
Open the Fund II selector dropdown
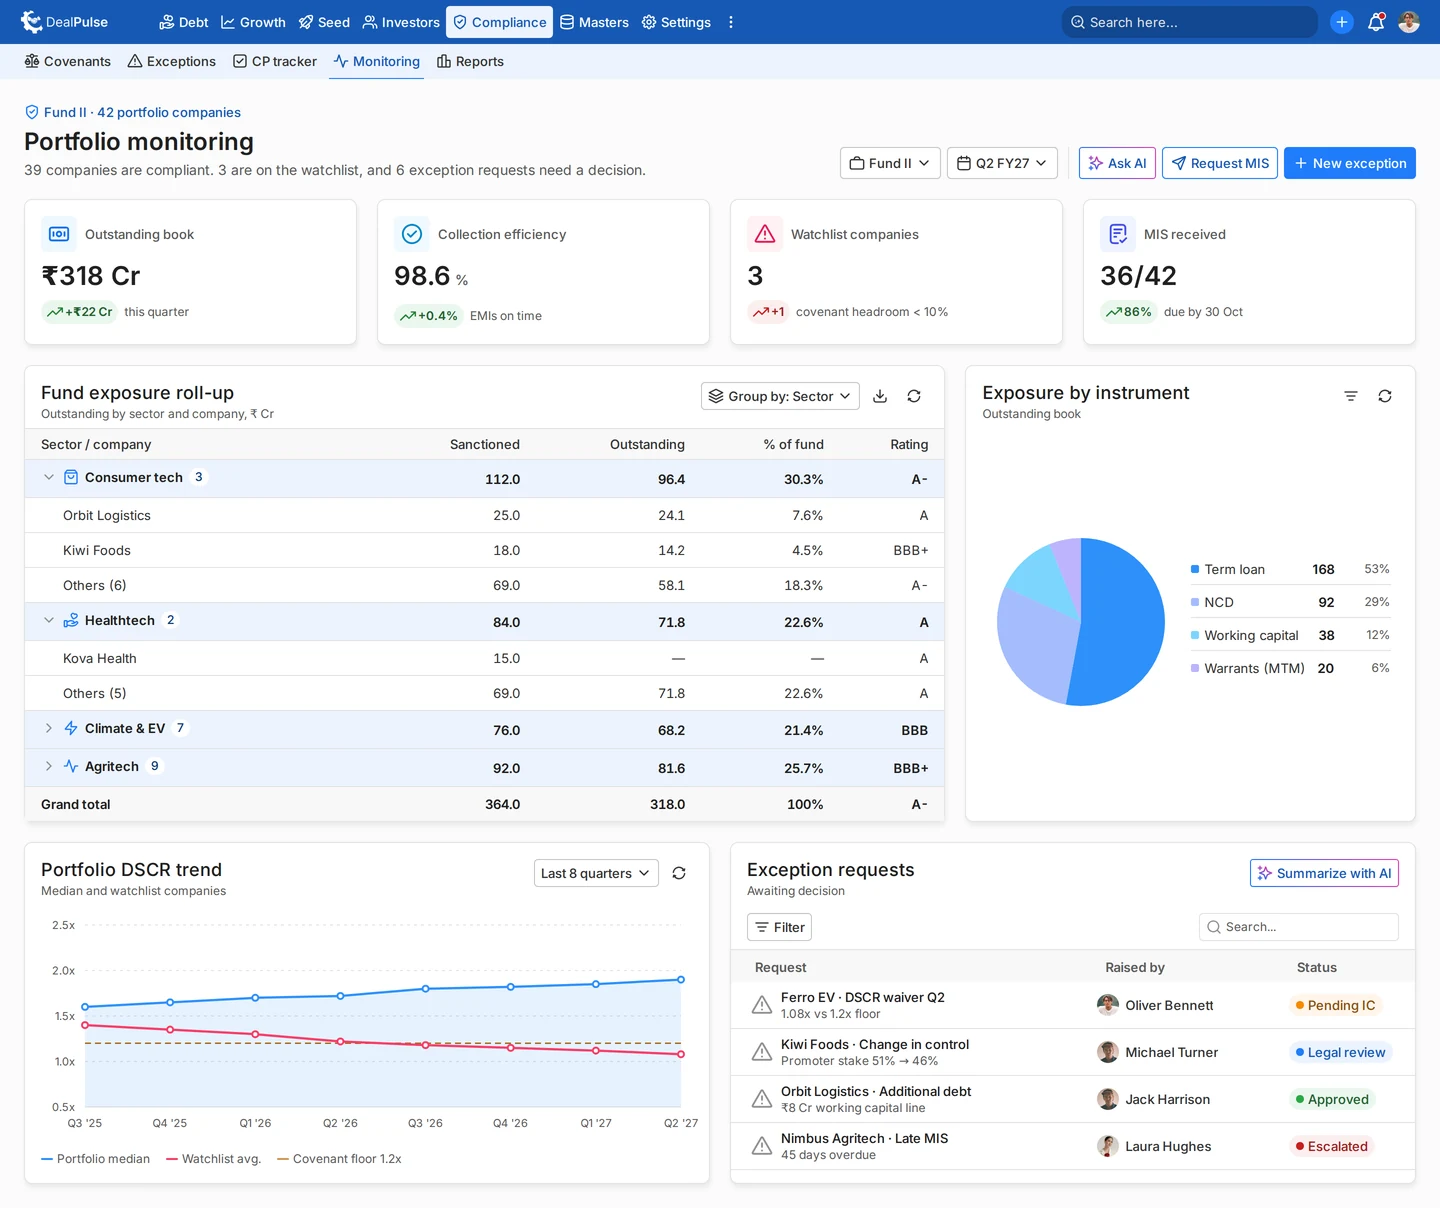click(x=890, y=163)
